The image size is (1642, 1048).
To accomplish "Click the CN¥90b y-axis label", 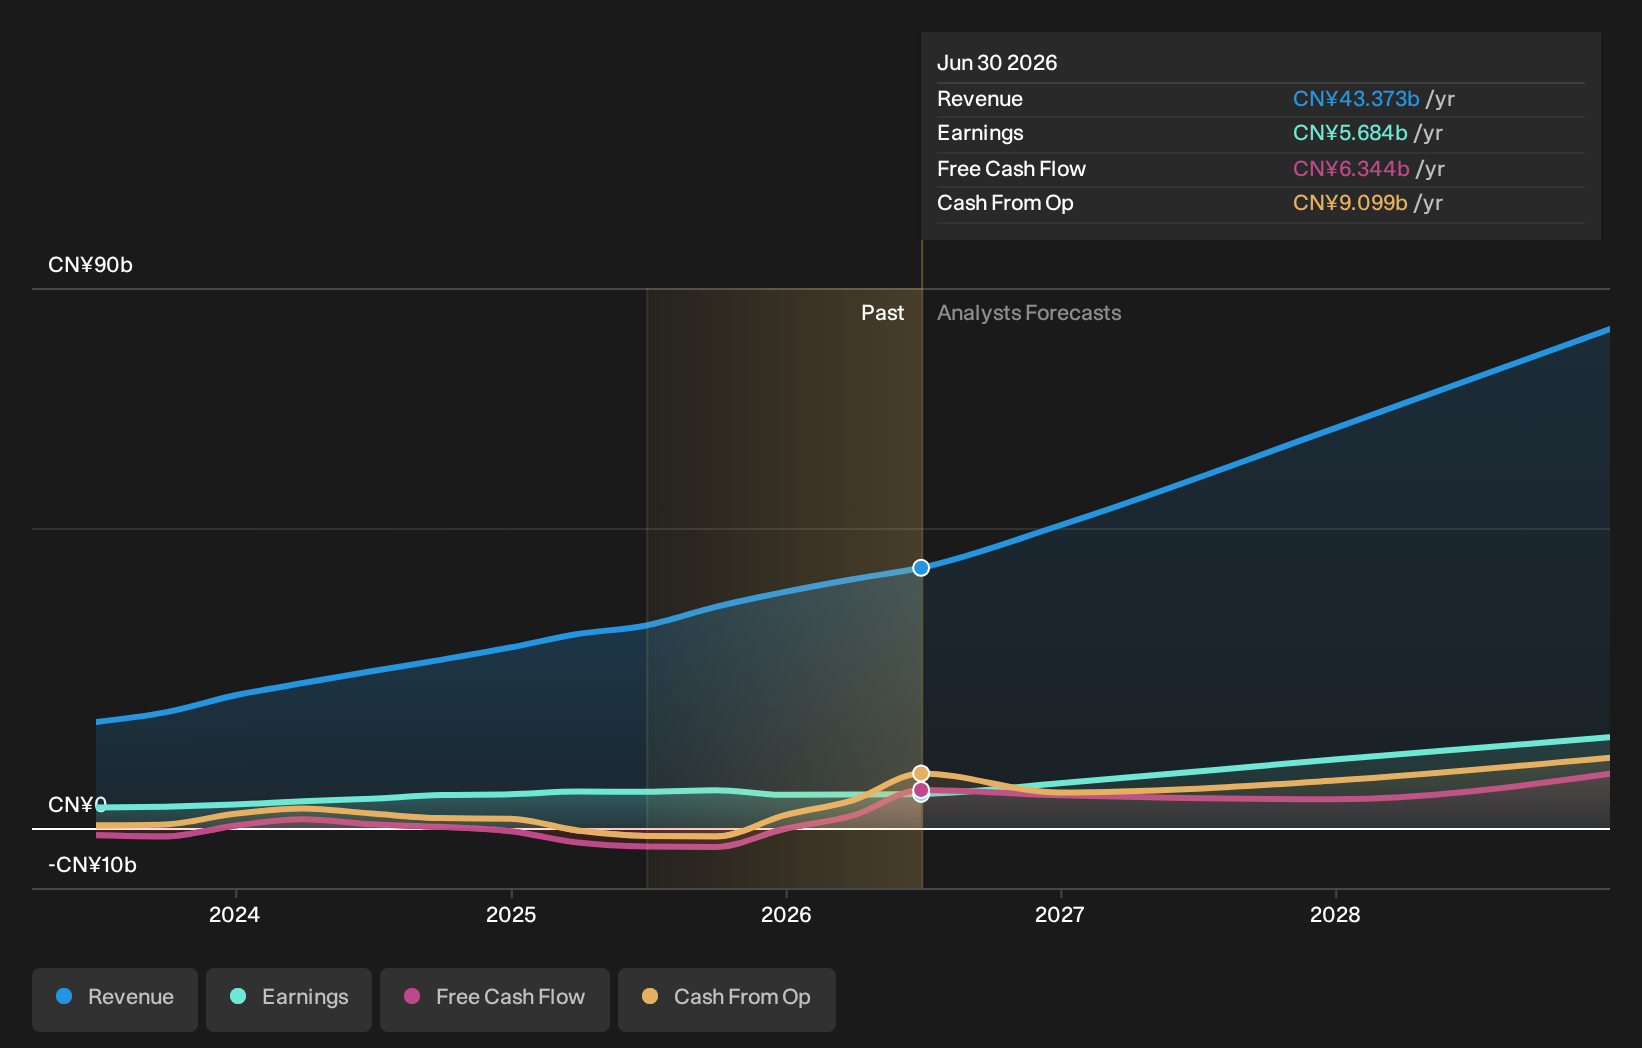I will pos(90,265).
